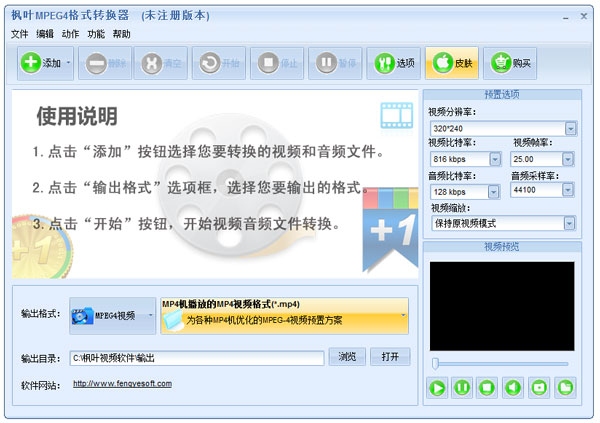The height and width of the screenshot is (423, 600).
Task: Click the disabled 删除 (Remove) toolbar button
Action: [105, 63]
